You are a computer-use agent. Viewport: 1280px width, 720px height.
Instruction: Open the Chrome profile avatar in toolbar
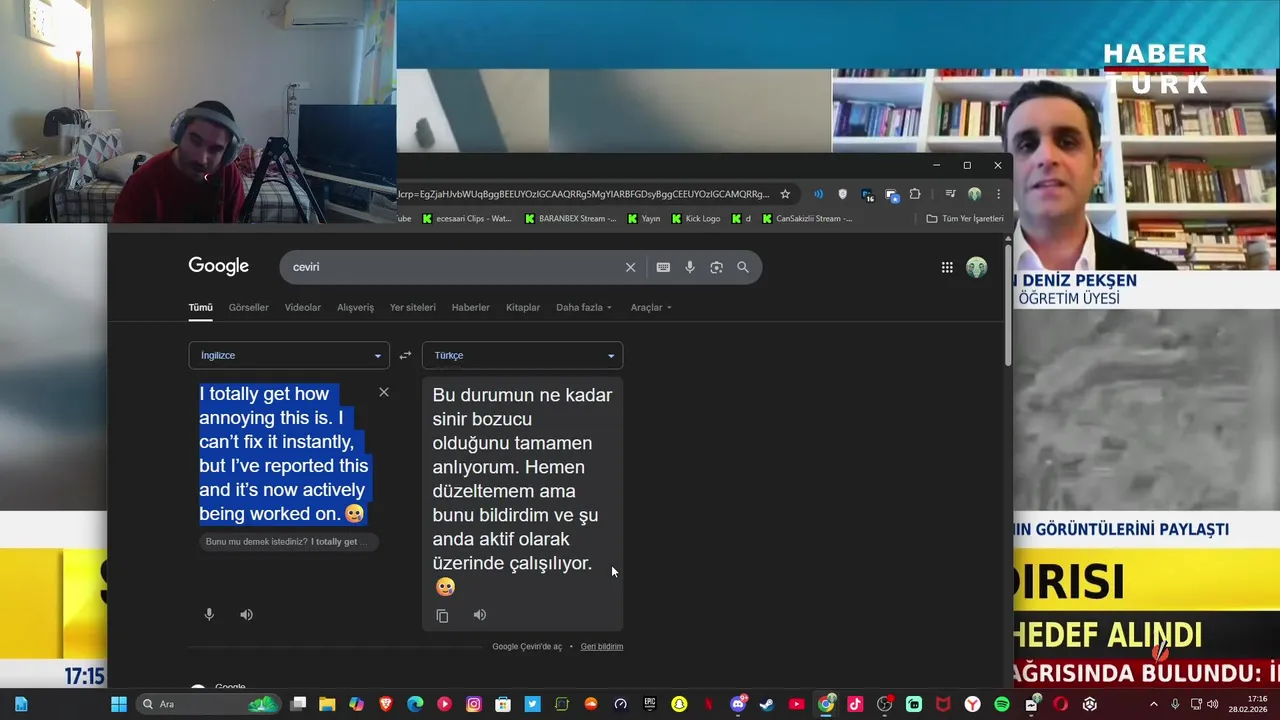point(974,194)
